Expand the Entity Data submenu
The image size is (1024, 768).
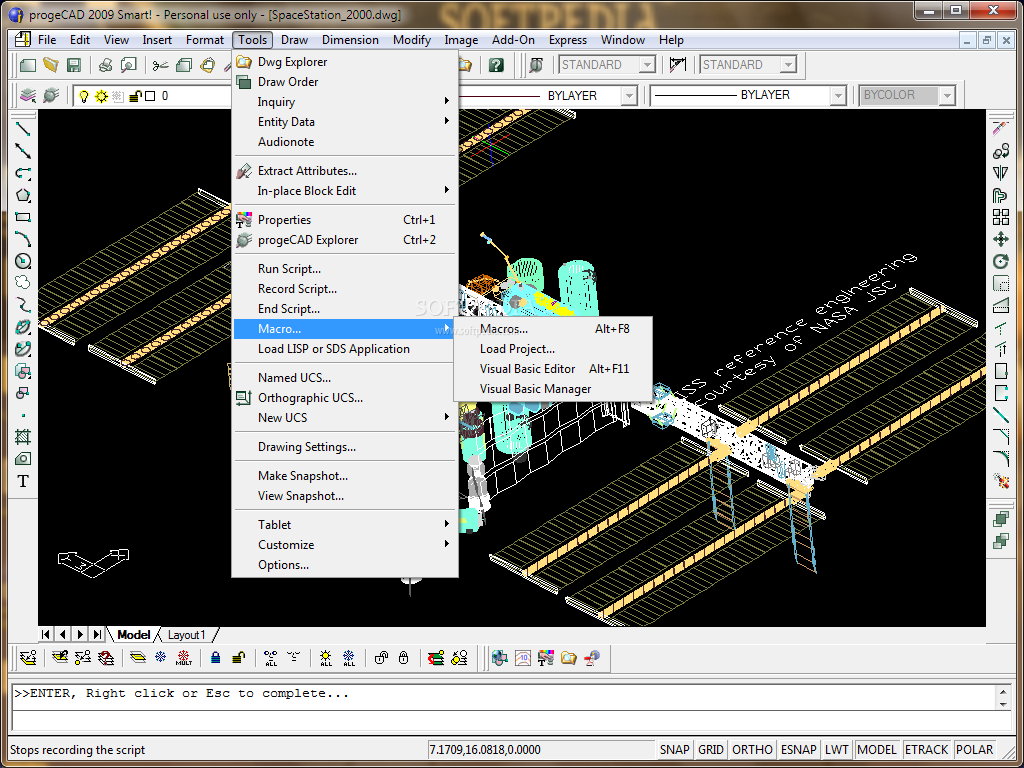(x=345, y=121)
